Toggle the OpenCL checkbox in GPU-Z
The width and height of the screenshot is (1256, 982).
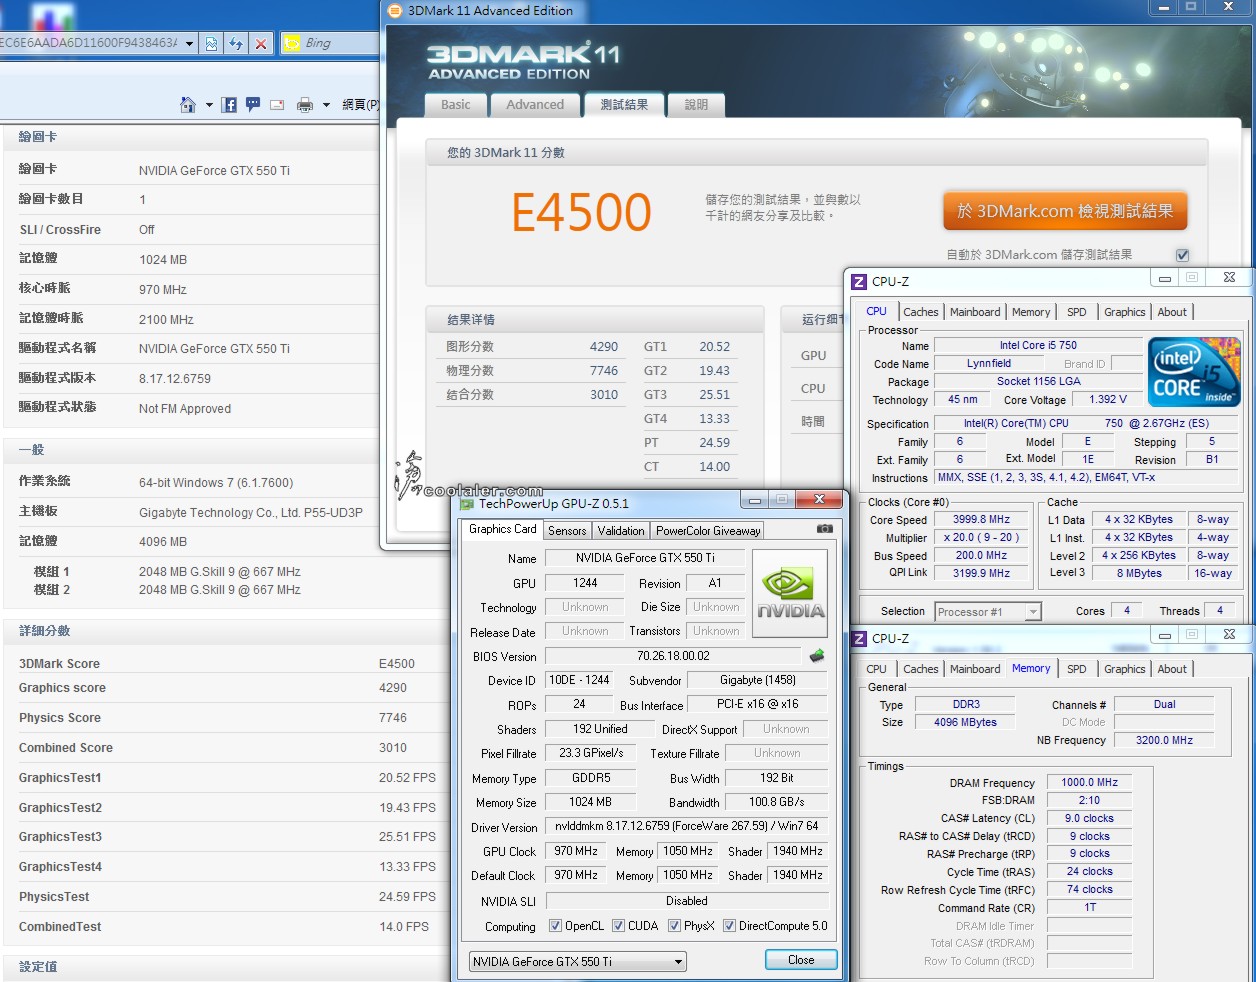click(555, 926)
